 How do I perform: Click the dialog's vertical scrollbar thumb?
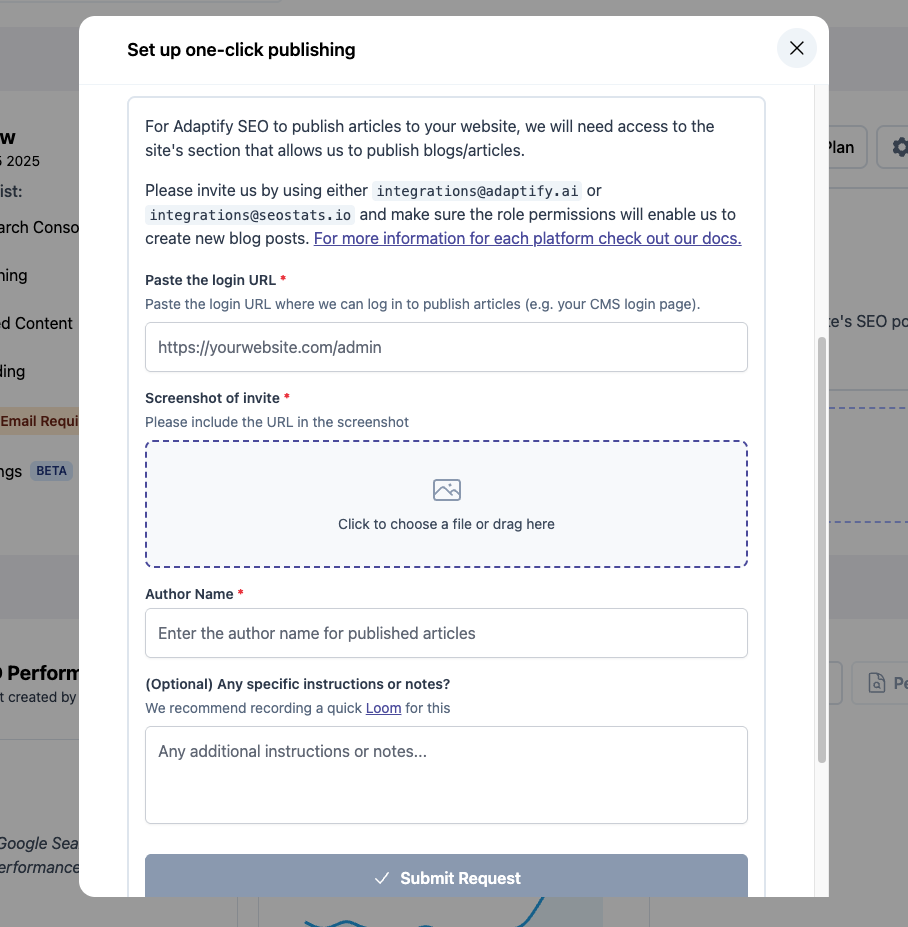click(822, 550)
